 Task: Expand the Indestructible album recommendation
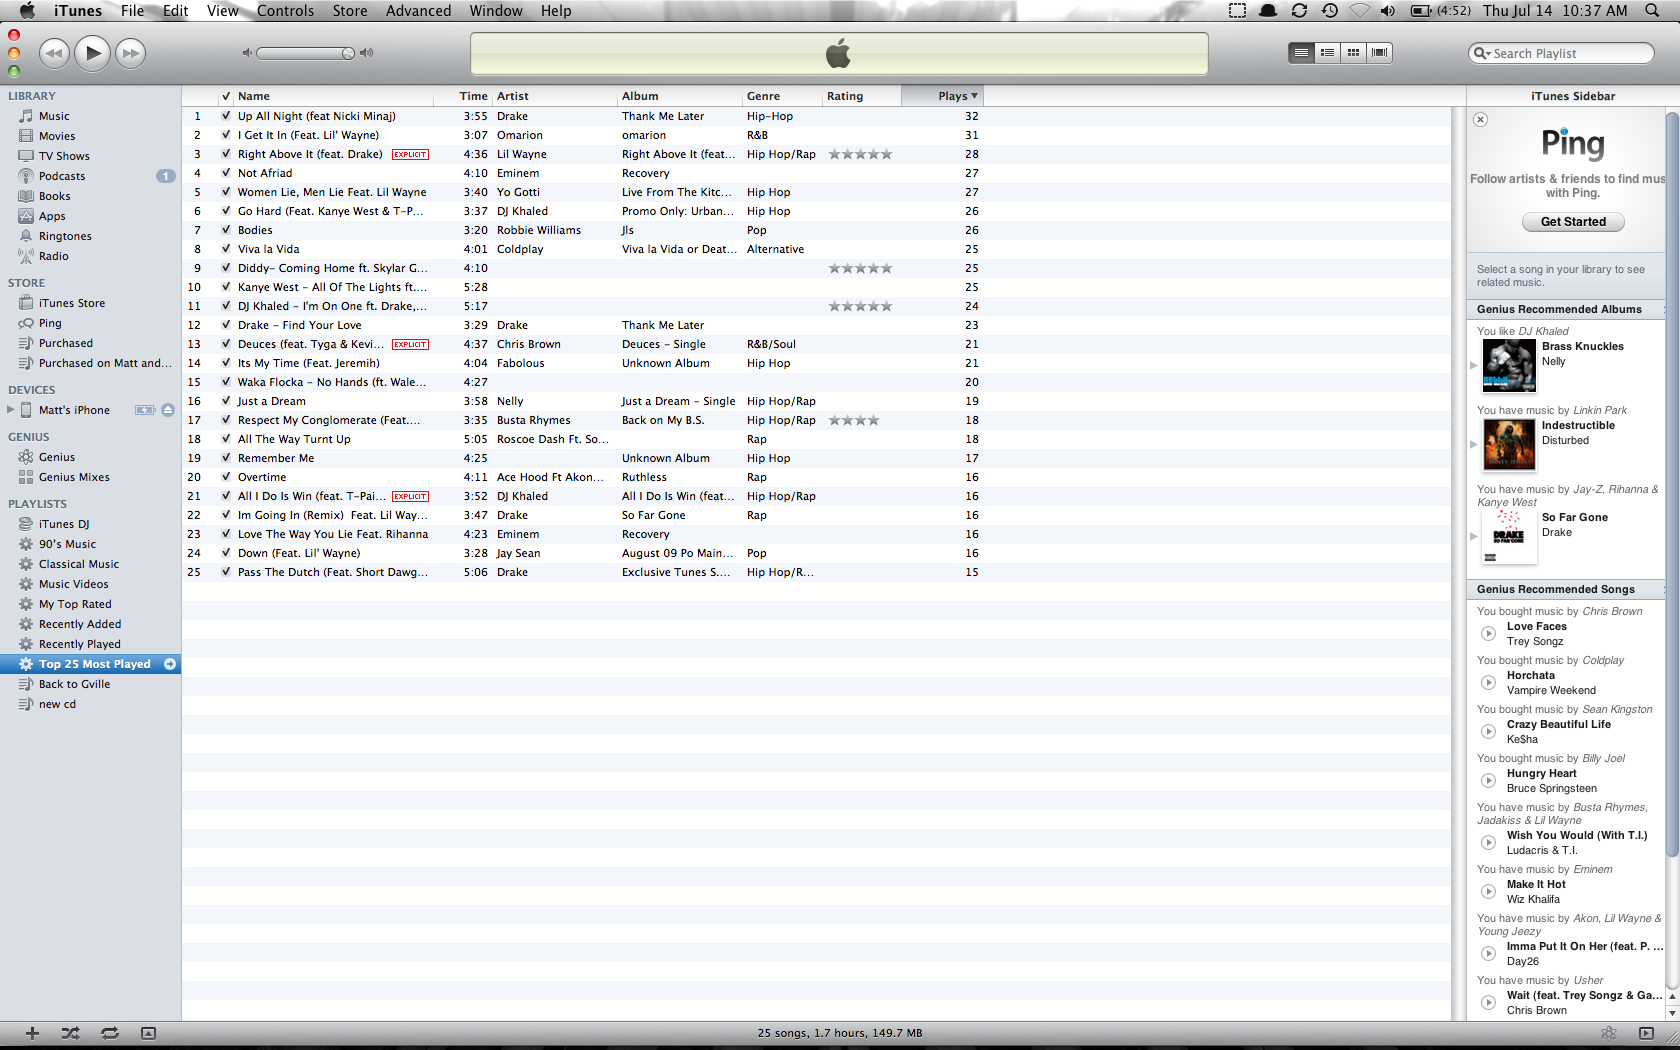pyautogui.click(x=1473, y=444)
